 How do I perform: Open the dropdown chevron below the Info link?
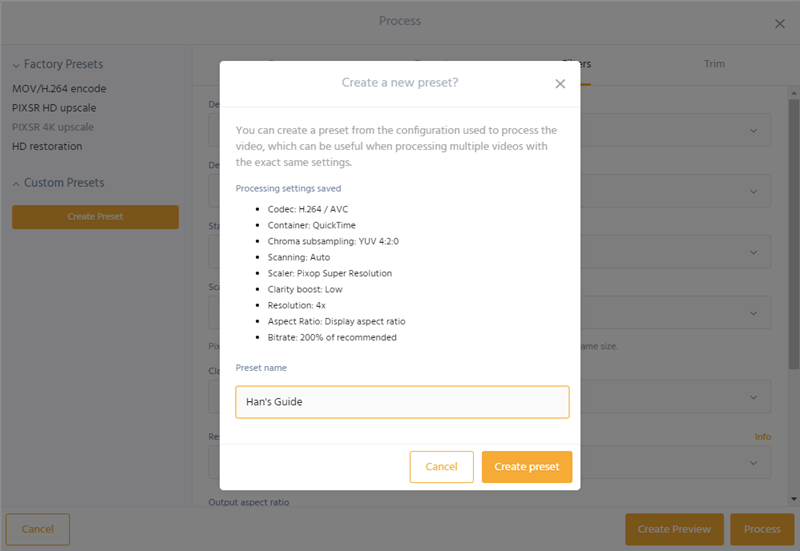click(754, 463)
